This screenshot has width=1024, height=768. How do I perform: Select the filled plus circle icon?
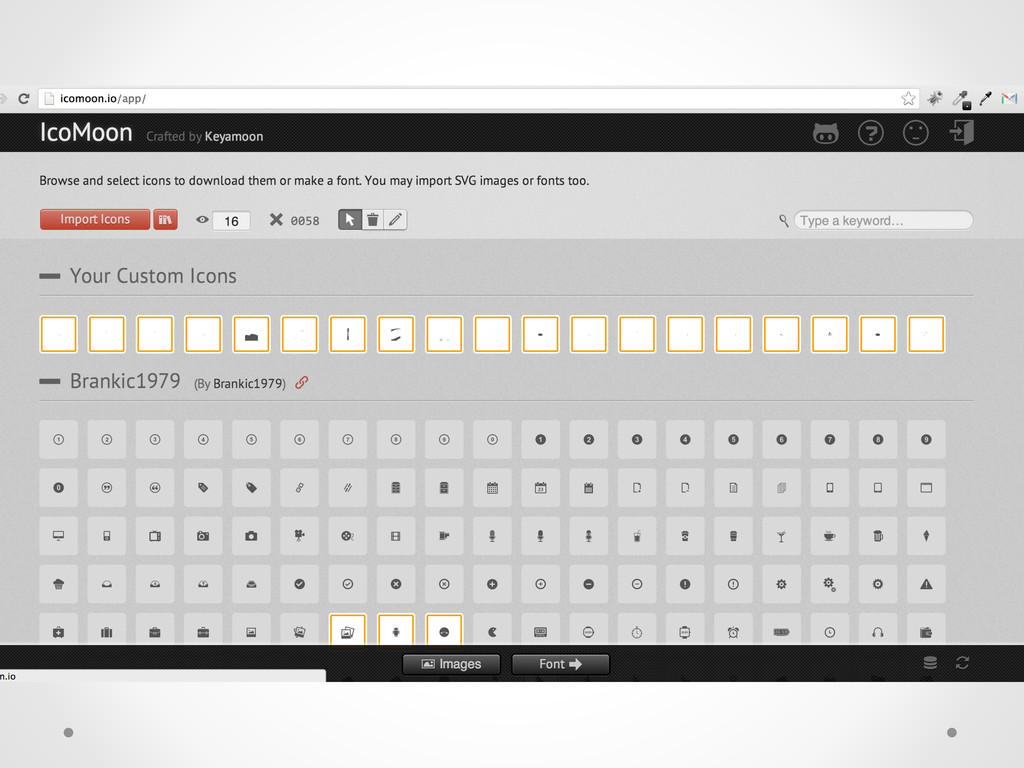point(492,584)
